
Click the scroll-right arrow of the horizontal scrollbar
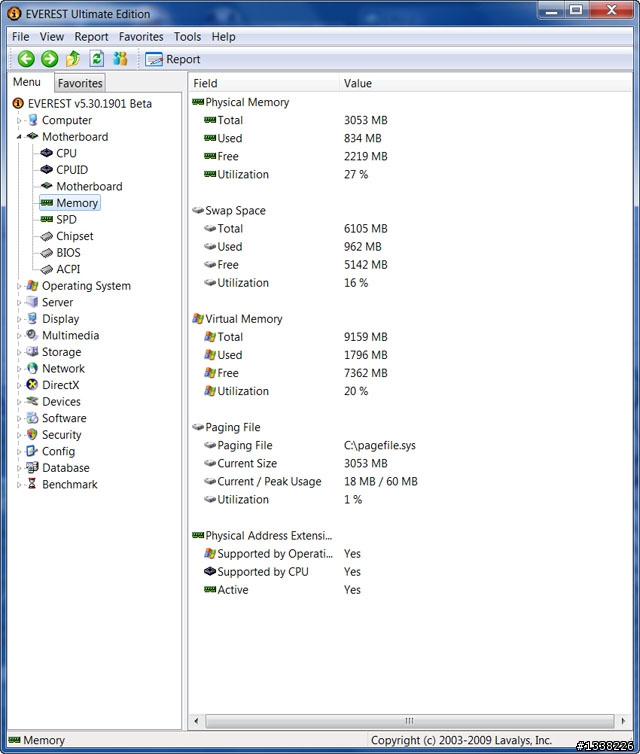(x=623, y=721)
